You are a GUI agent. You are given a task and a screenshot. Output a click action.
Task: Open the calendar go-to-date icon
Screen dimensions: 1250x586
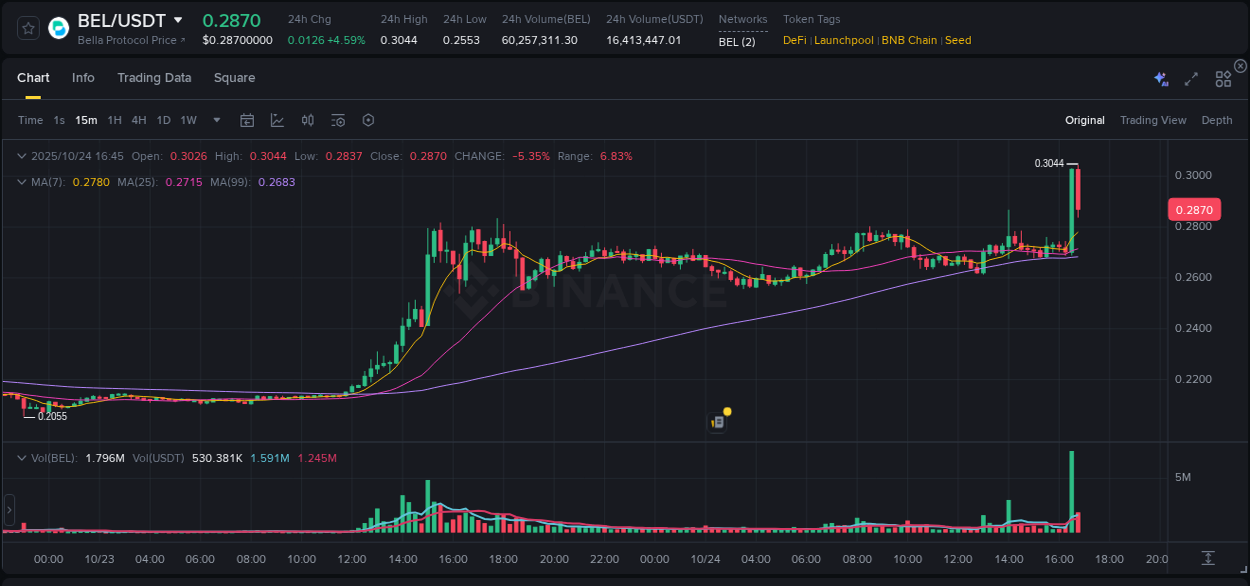pyautogui.click(x=247, y=119)
